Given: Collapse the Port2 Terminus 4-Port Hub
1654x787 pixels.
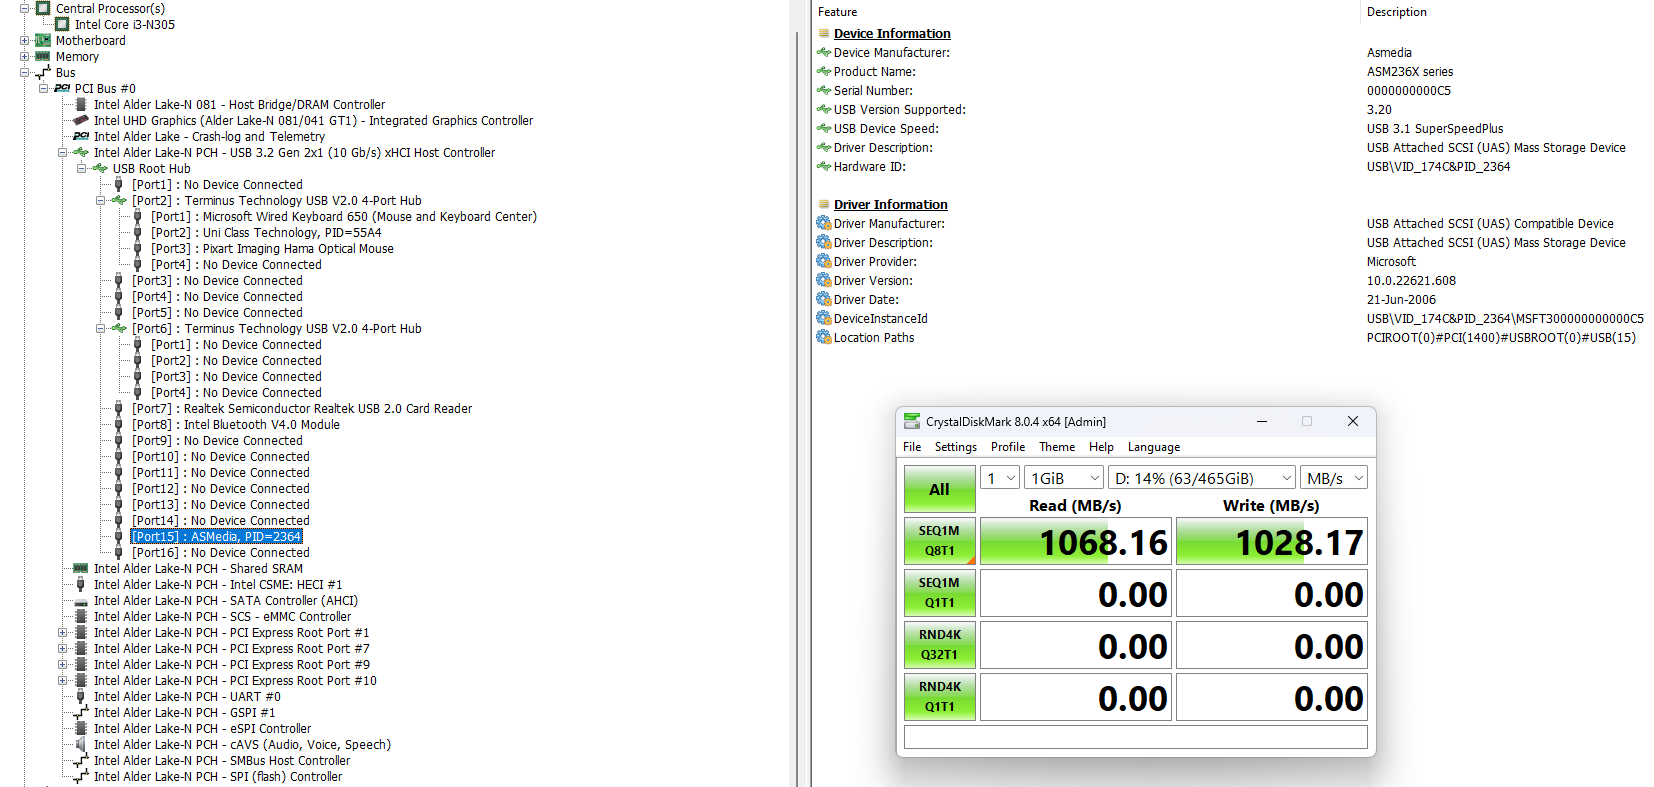Looking at the screenshot, I should [x=100, y=200].
